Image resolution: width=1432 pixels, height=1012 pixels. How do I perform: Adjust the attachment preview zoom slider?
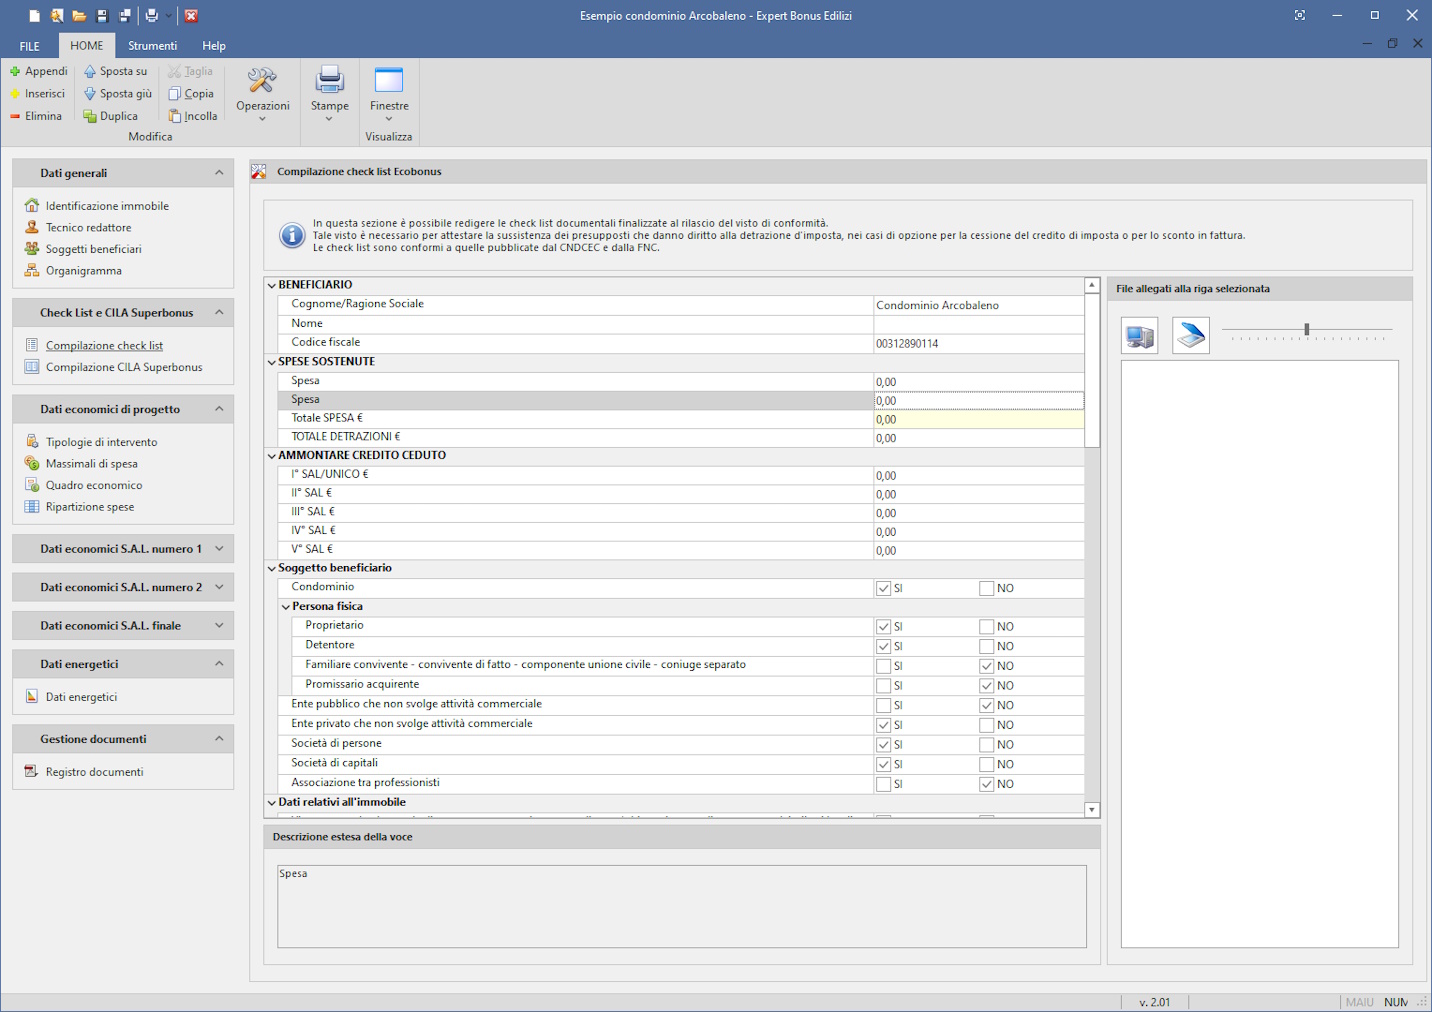[1306, 329]
